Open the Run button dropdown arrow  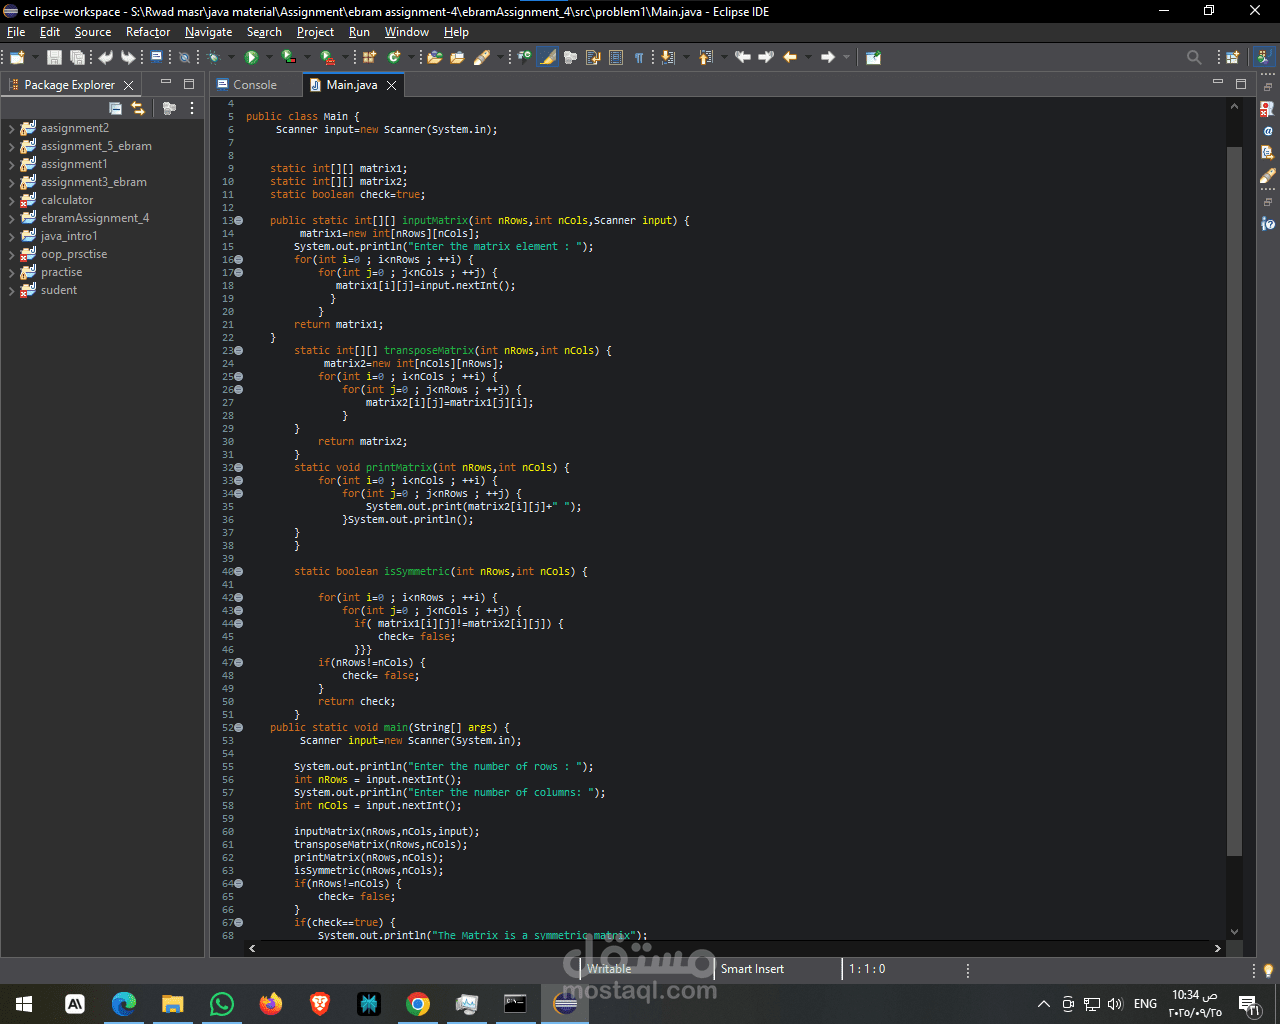(268, 57)
